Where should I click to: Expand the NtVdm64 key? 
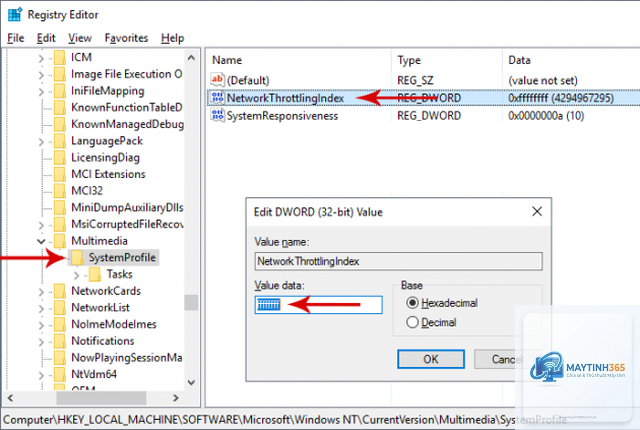click(x=41, y=375)
